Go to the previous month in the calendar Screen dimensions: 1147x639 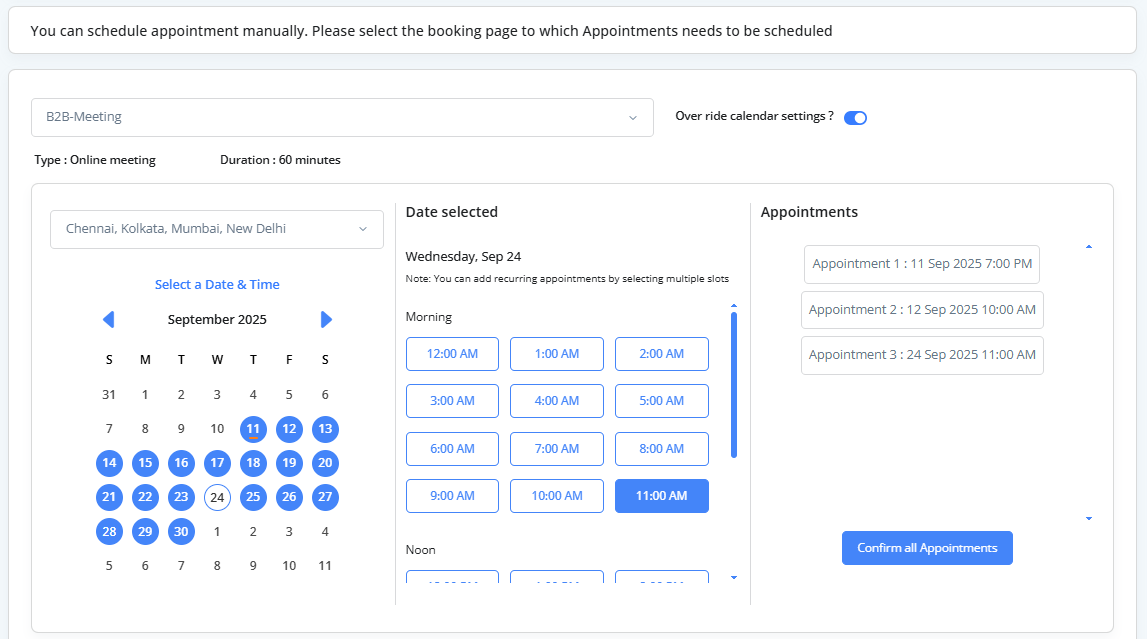(108, 319)
